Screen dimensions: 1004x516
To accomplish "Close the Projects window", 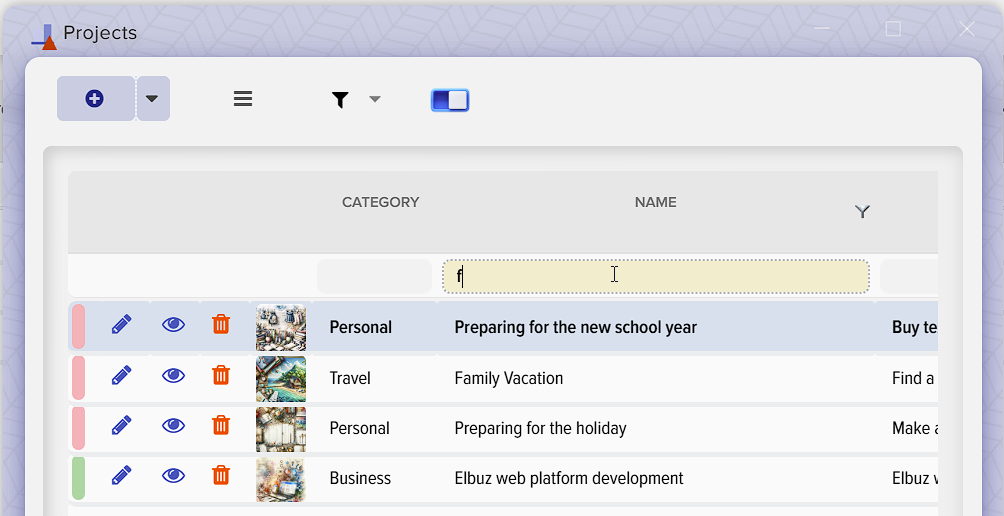I will pyautogui.click(x=967, y=29).
